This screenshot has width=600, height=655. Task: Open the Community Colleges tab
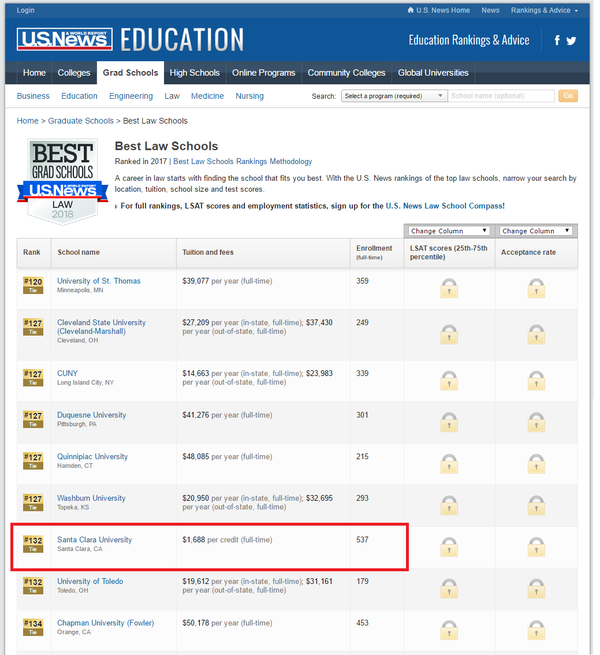pos(346,73)
